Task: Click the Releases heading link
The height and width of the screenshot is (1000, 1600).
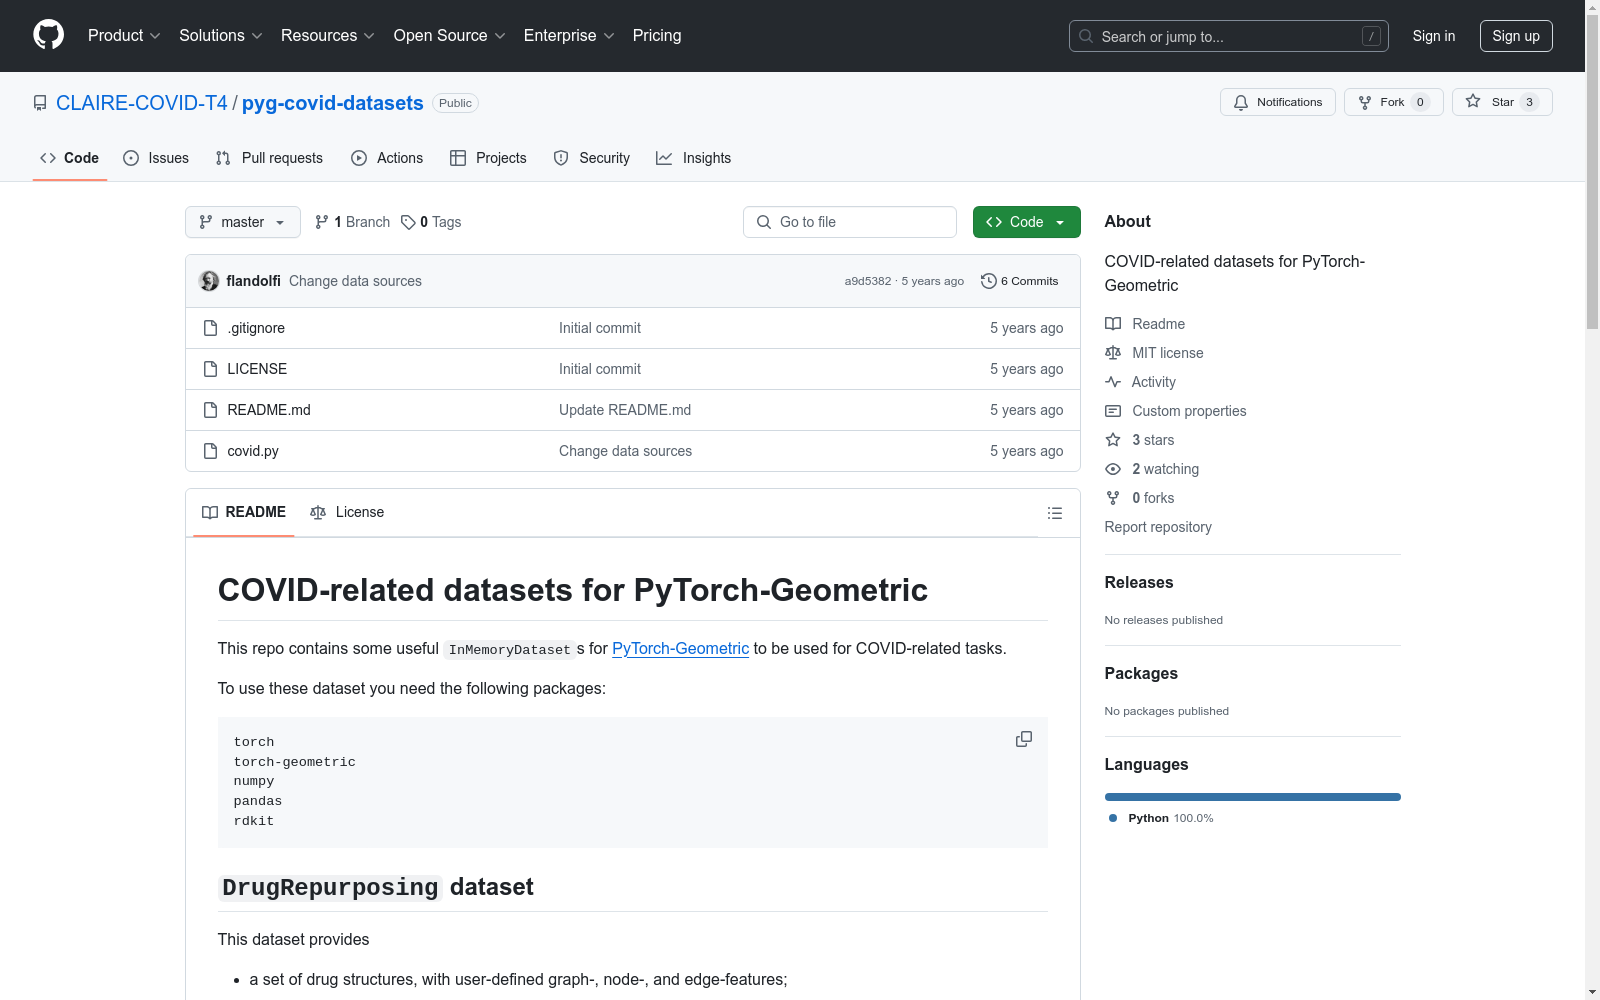Action: point(1139,582)
